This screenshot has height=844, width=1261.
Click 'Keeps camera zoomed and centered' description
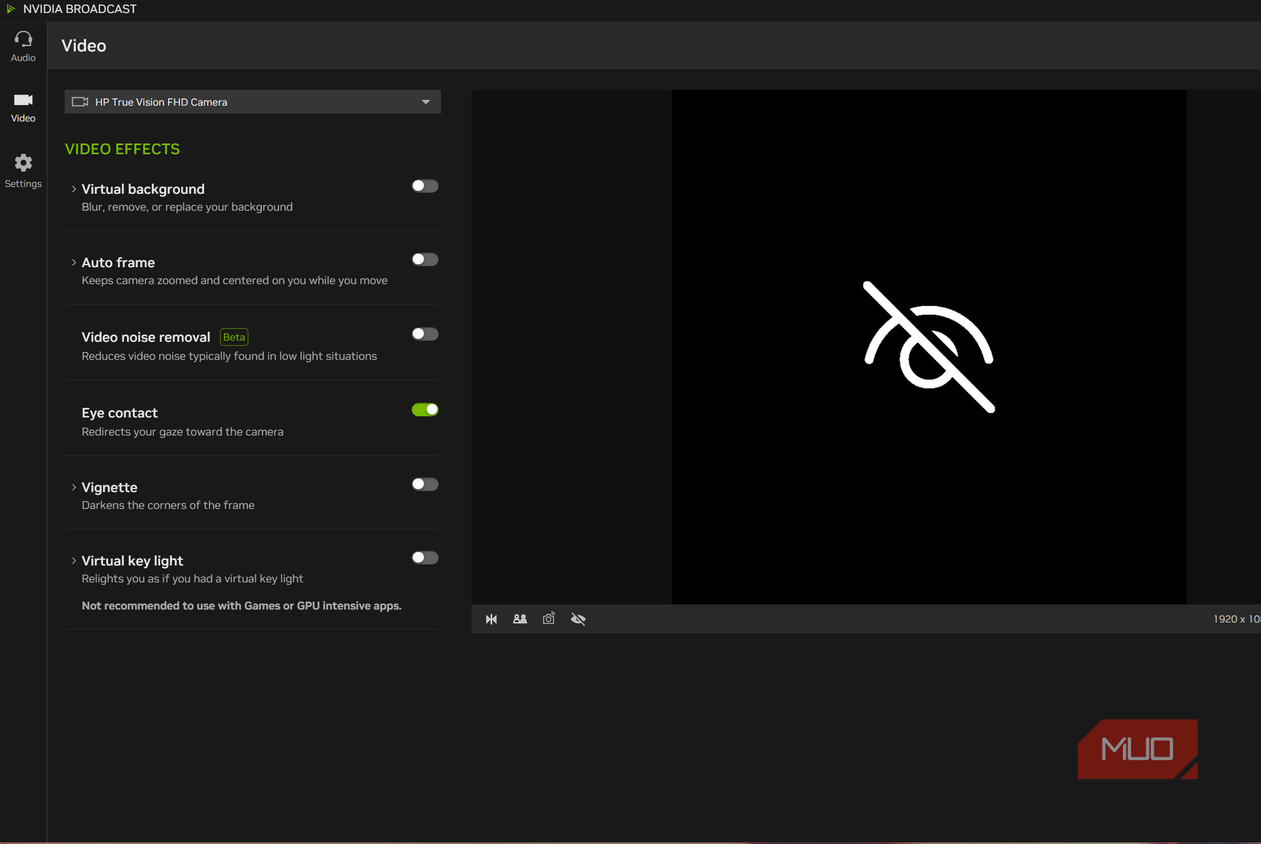(235, 281)
